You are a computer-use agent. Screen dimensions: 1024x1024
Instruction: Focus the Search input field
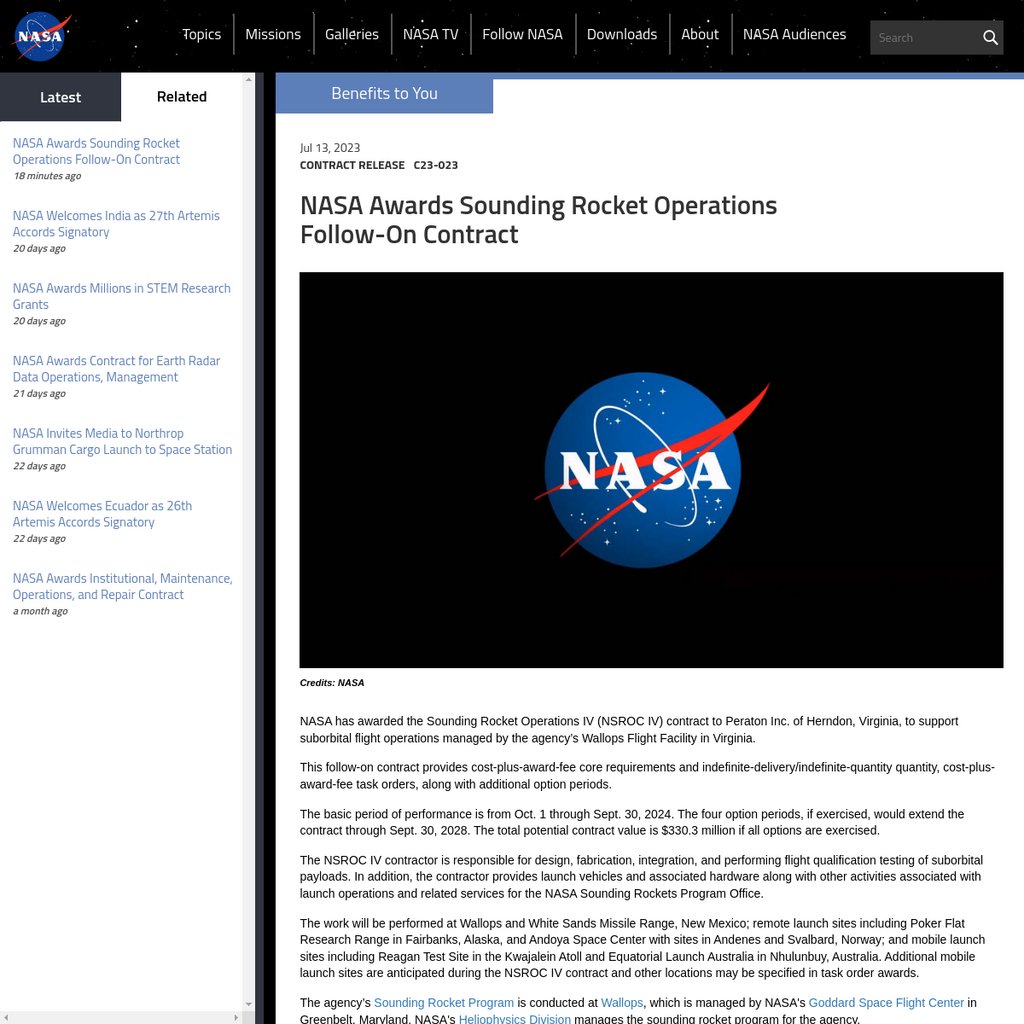click(926, 38)
